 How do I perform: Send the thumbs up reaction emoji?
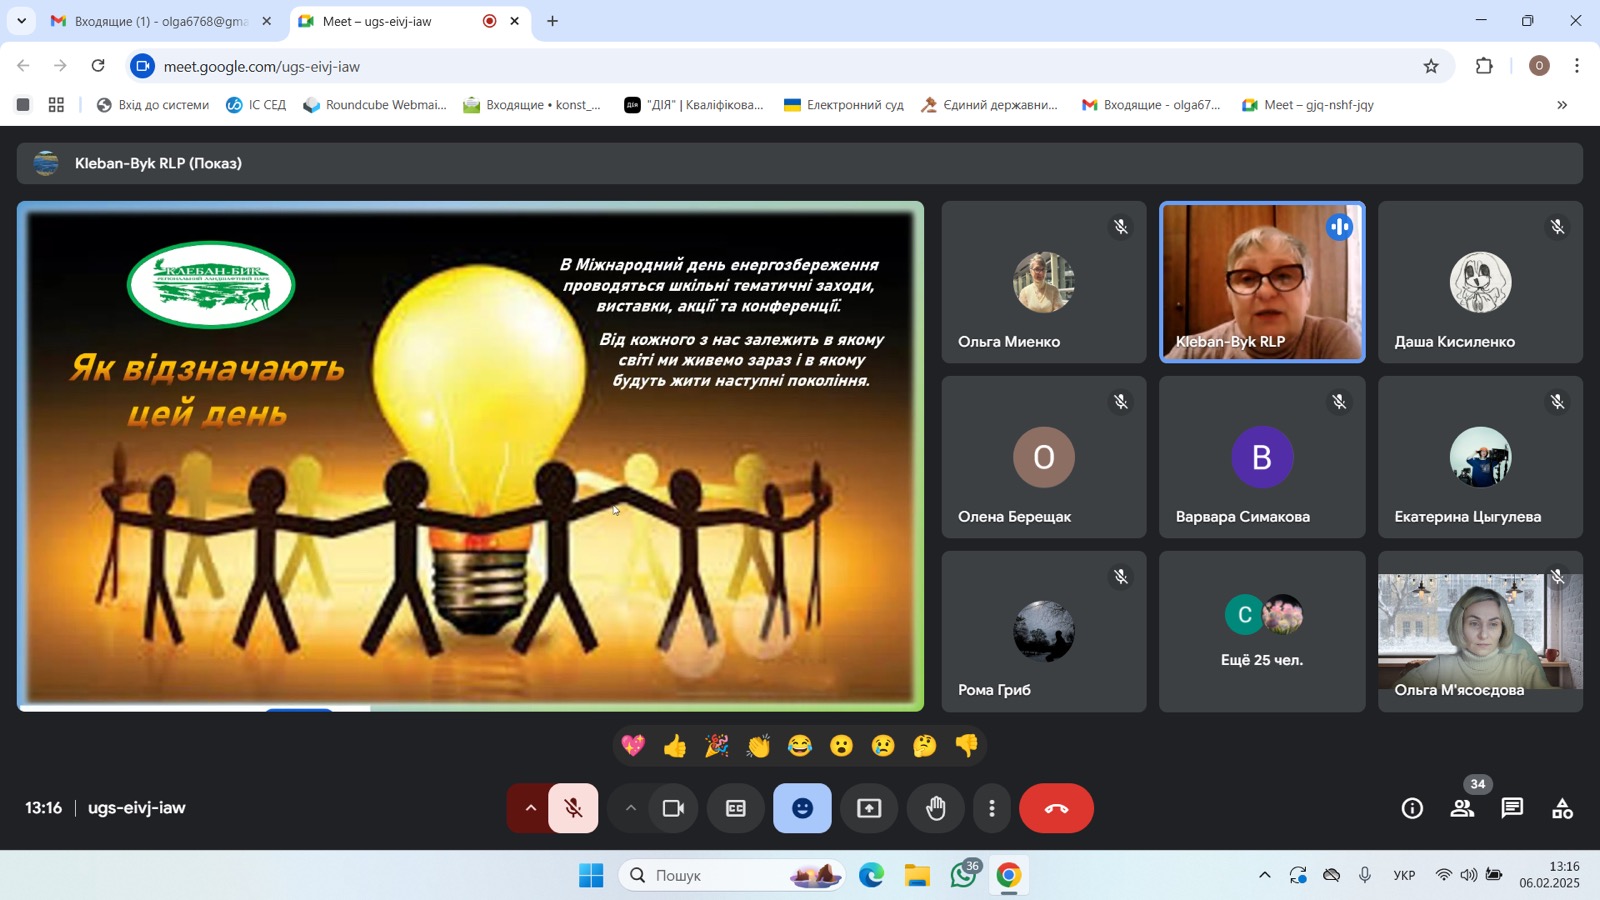coord(675,746)
